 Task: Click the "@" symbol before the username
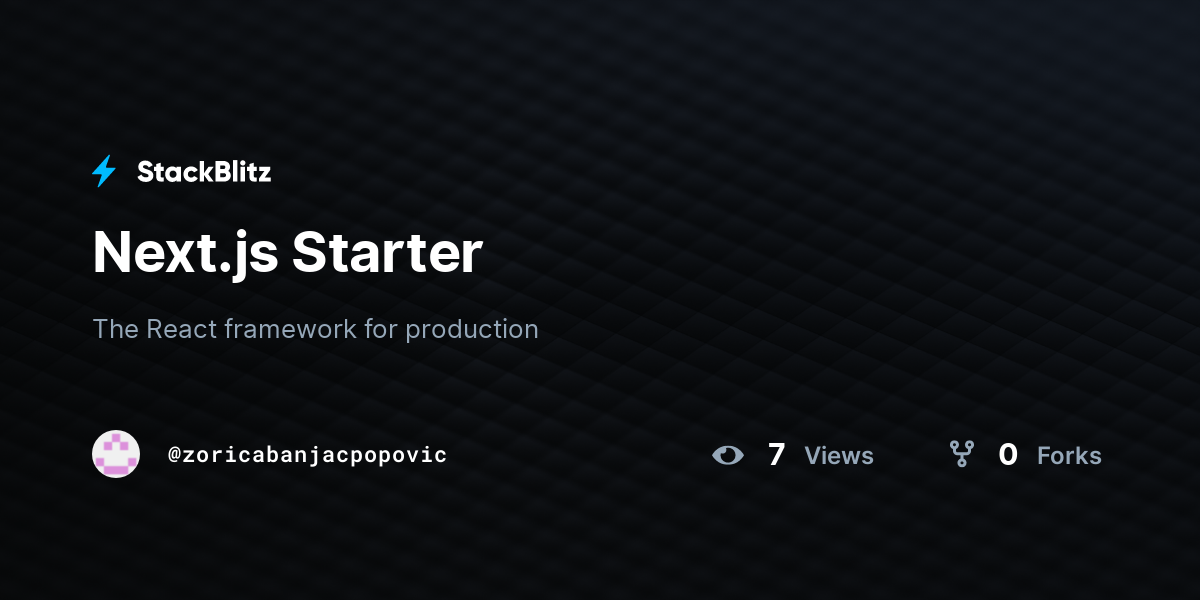pos(174,455)
